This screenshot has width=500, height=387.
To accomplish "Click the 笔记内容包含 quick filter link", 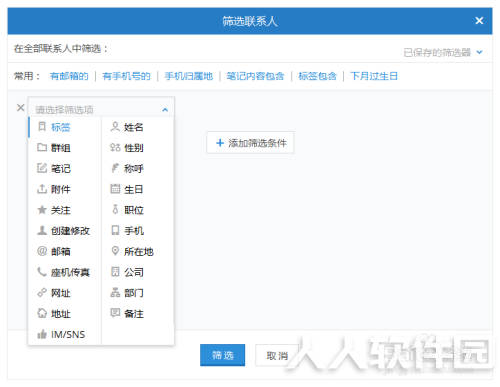I will point(255,76).
